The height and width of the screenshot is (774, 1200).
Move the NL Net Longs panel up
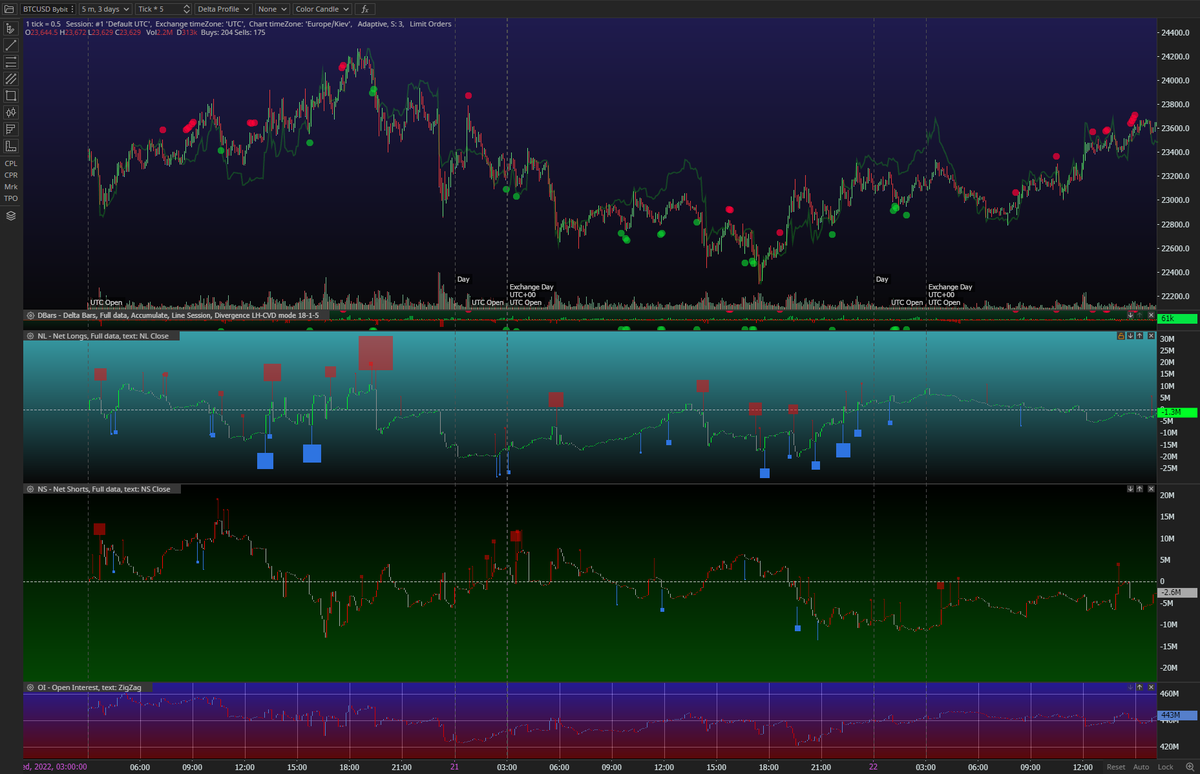click(1140, 336)
